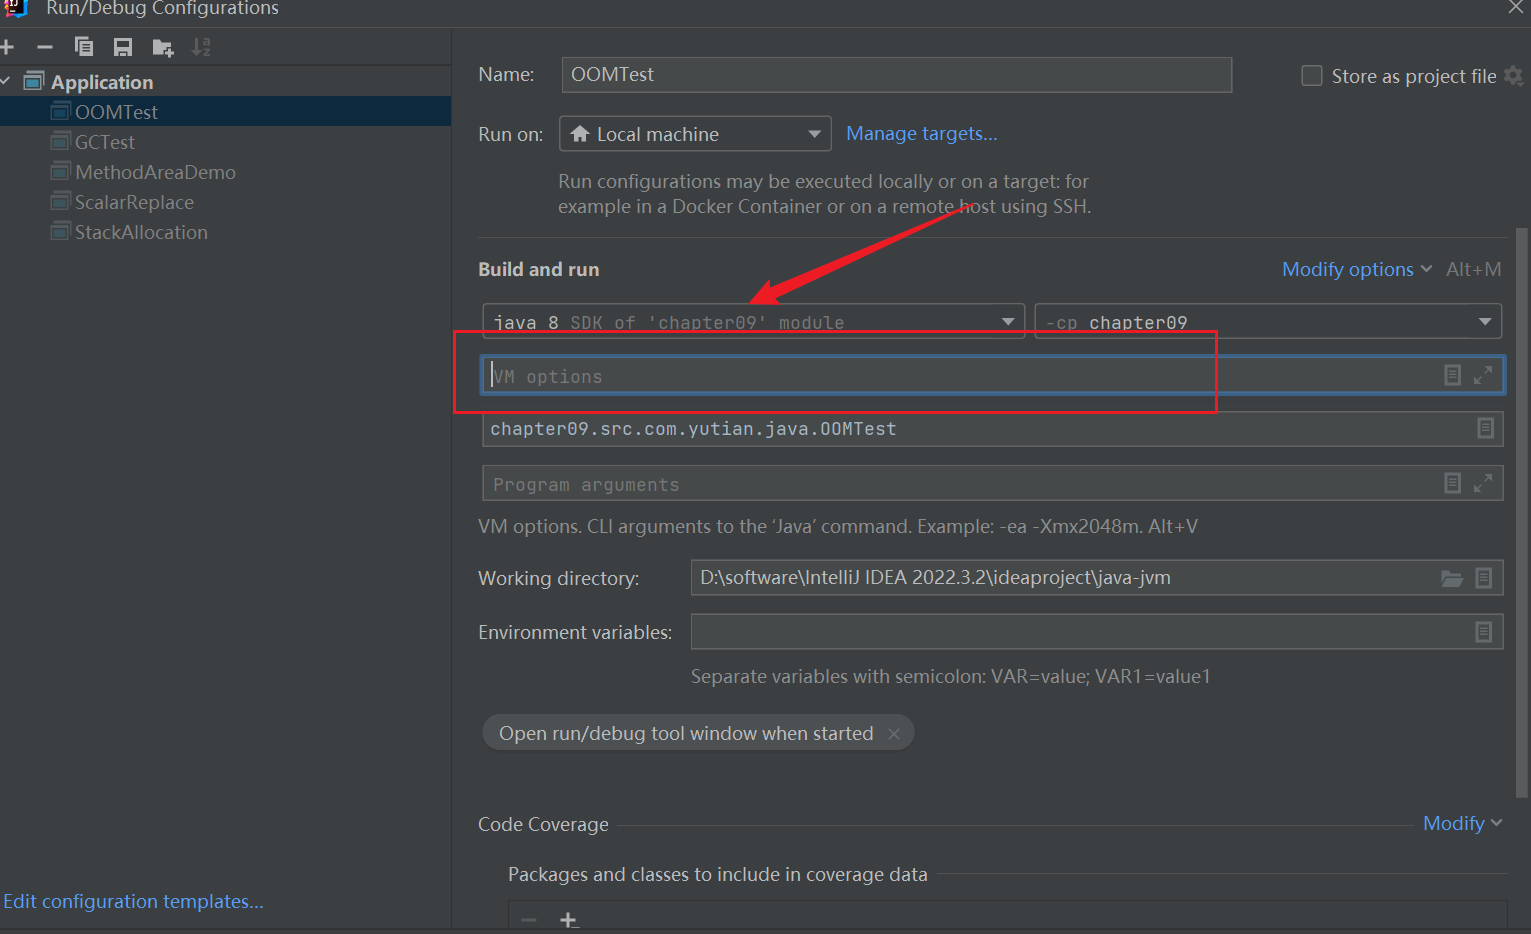Select the StackAllocation configuration

[141, 232]
